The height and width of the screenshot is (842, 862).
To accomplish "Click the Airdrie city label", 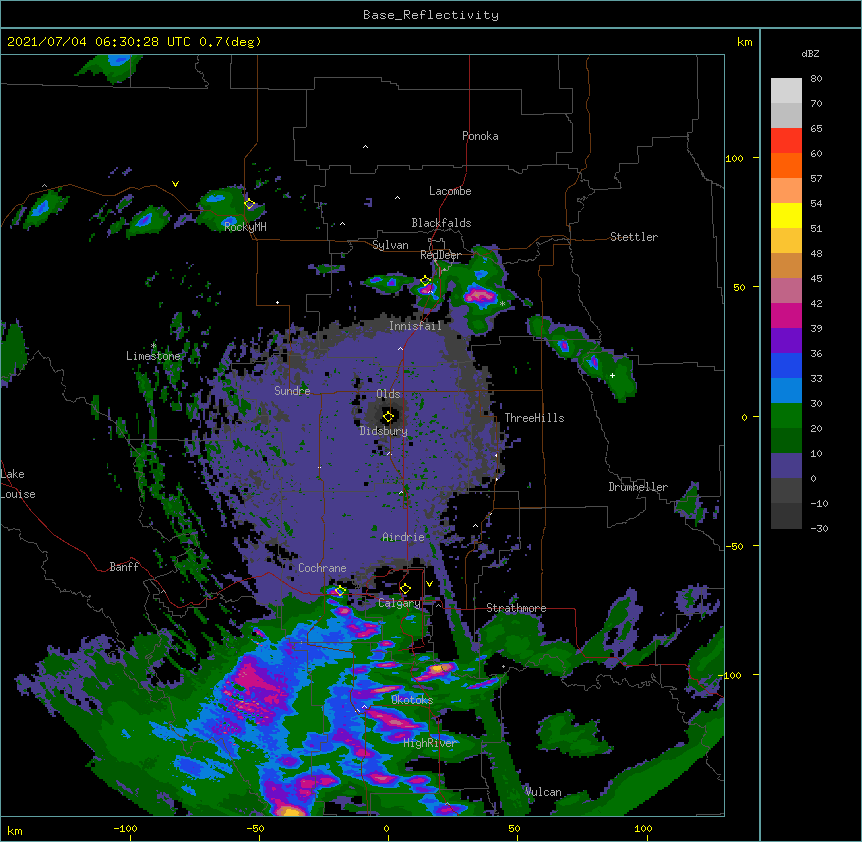I will click(403, 537).
